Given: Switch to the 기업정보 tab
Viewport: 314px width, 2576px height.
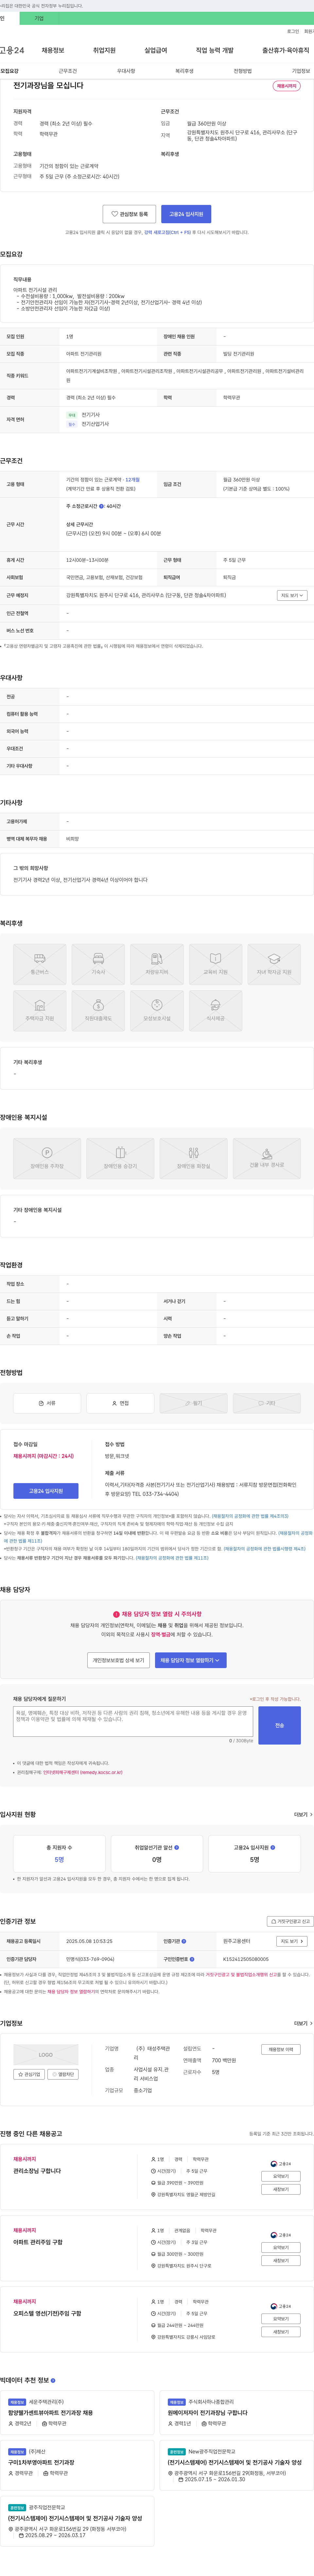Looking at the screenshot, I should pos(301,71).
